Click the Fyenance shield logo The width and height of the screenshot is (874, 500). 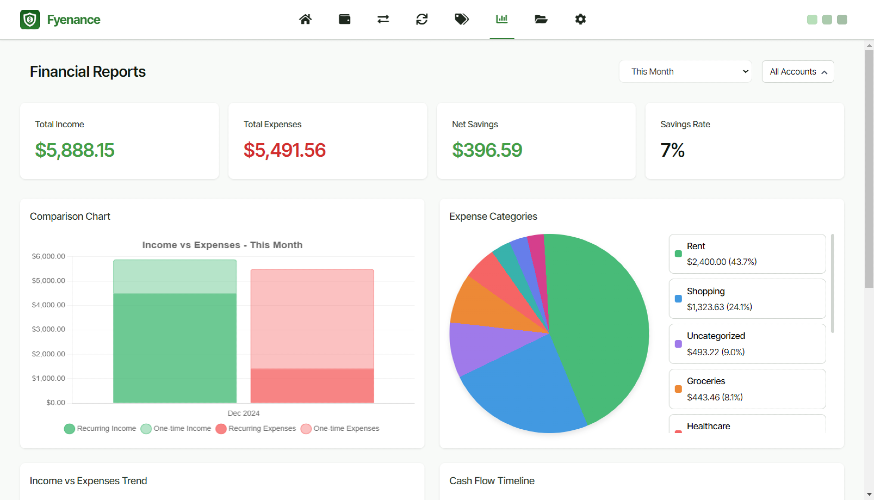[x=30, y=20]
